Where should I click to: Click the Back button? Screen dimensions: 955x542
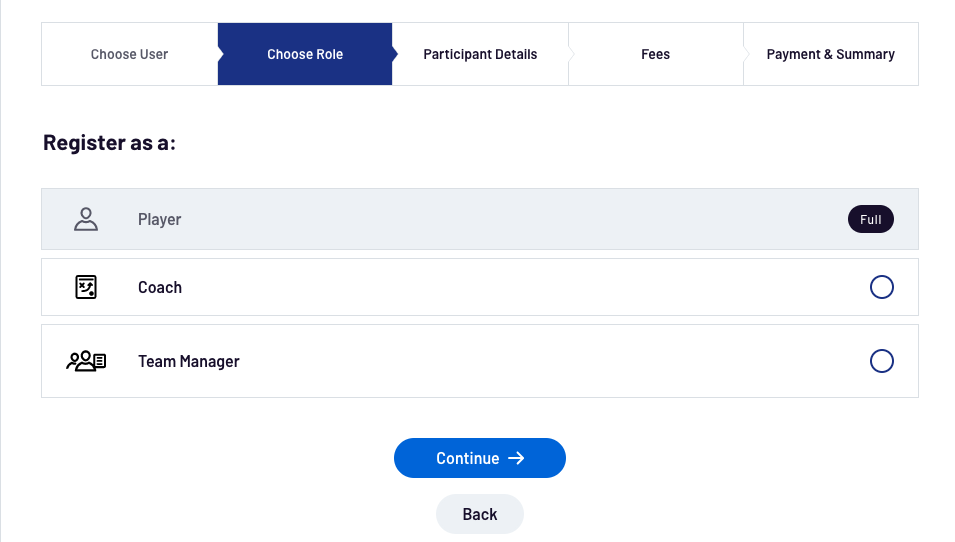(x=480, y=514)
